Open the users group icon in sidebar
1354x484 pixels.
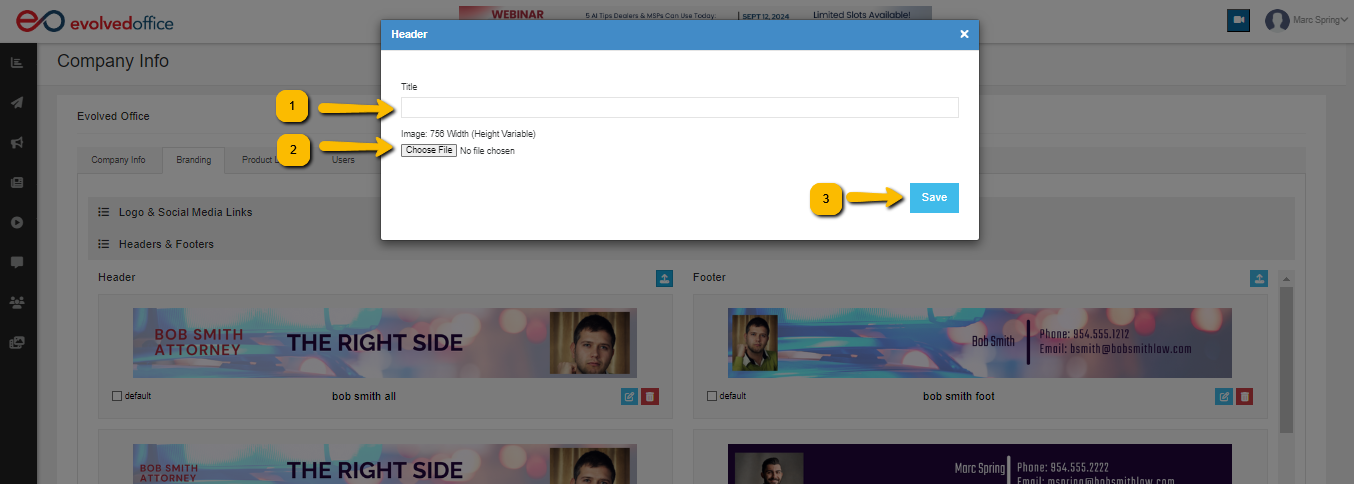tap(17, 301)
